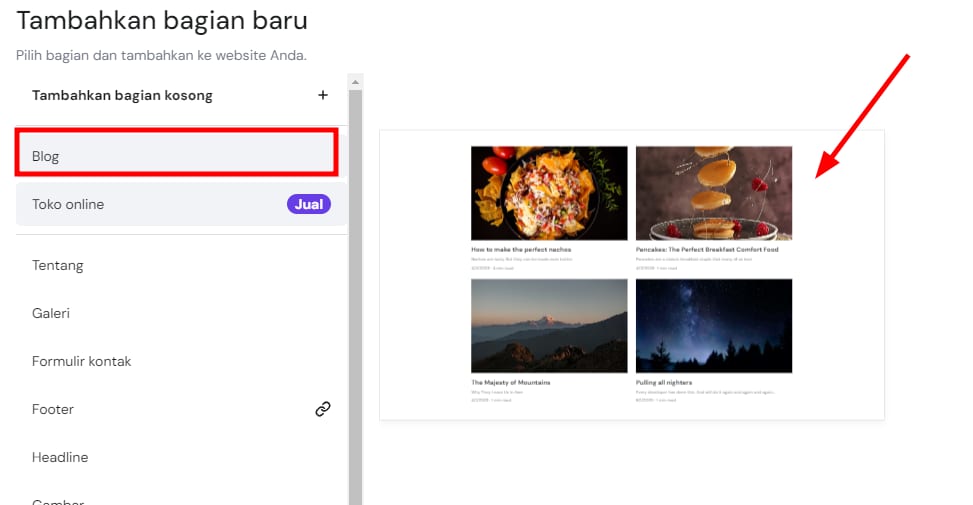The image size is (973, 505).
Task: Click the Tambahkan bagian kosong label
Action: tap(122, 96)
